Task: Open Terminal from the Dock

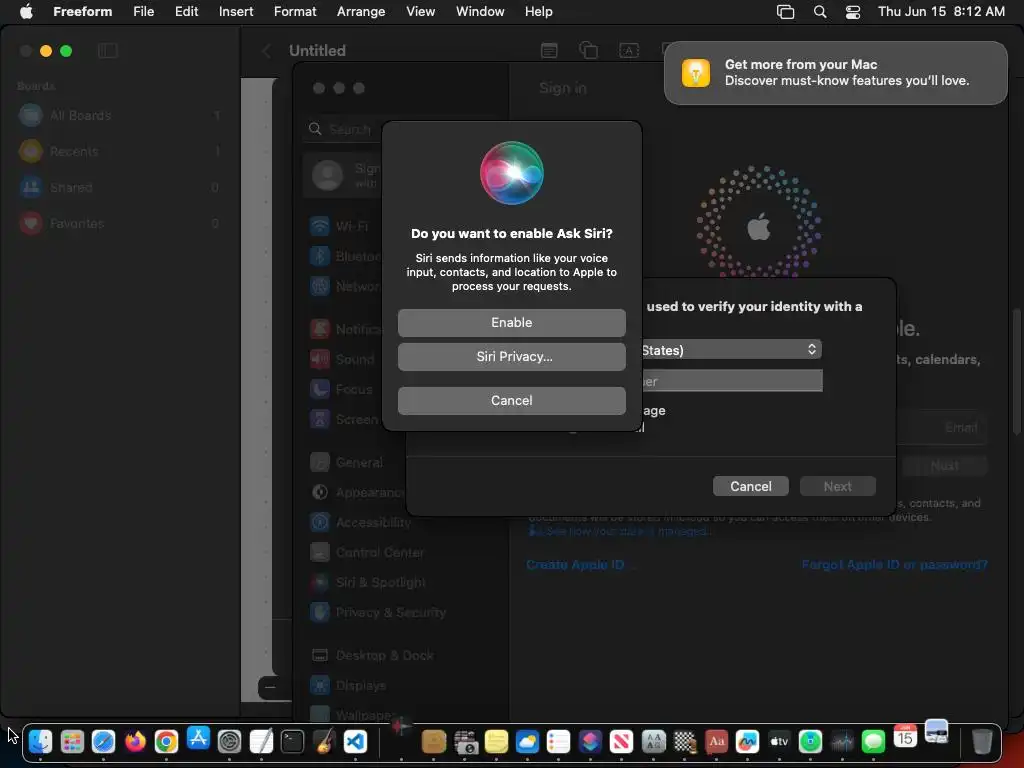Action: (x=293, y=741)
